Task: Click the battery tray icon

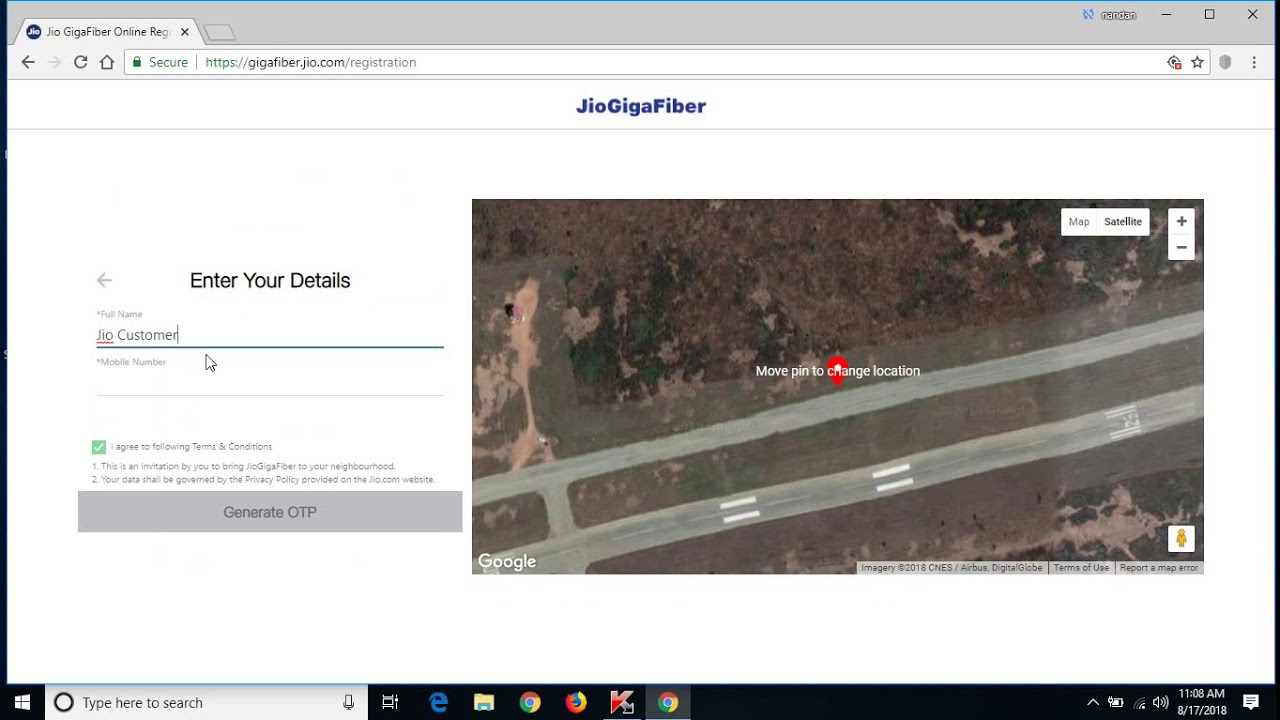Action: 1116,702
